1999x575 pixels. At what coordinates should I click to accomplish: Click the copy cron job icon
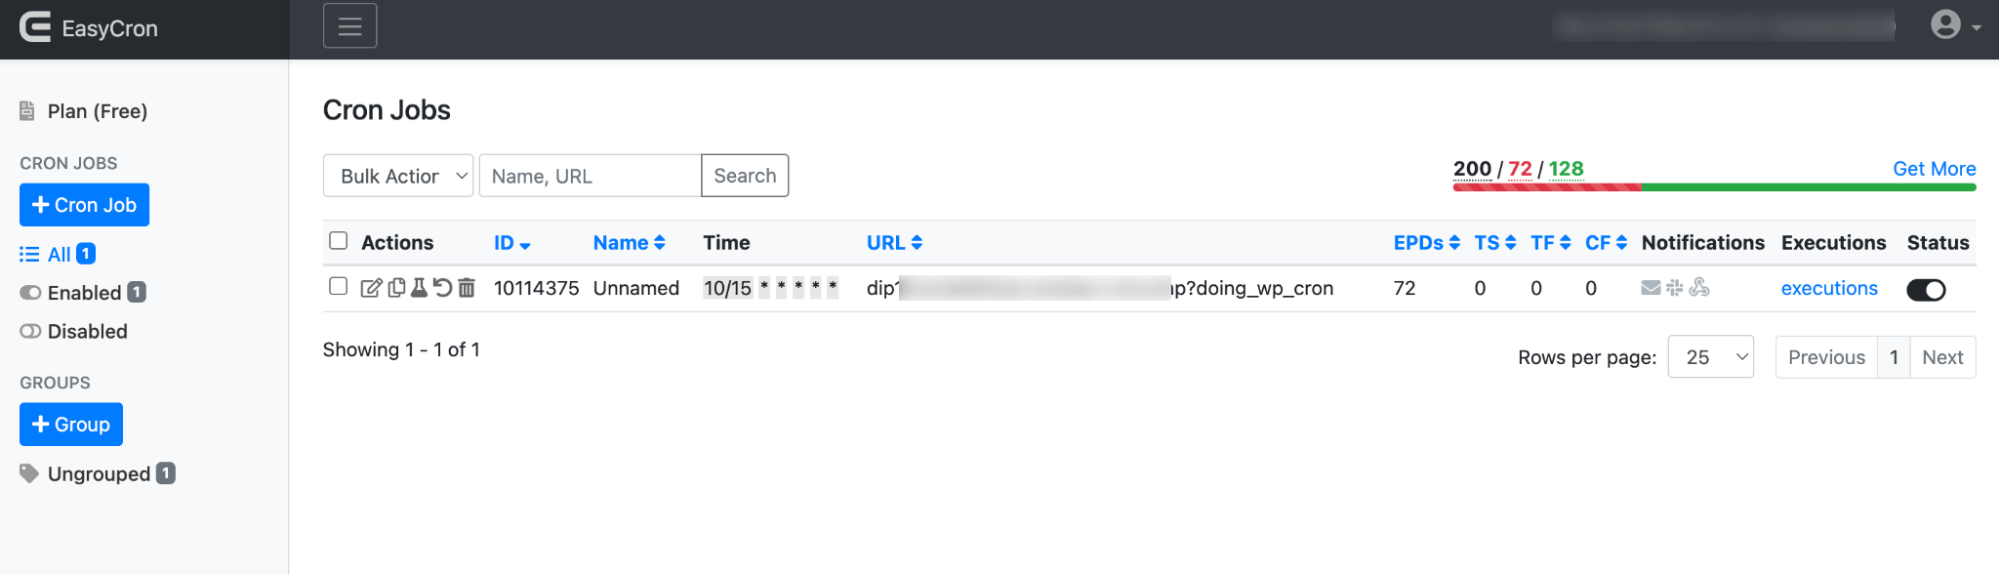click(396, 288)
